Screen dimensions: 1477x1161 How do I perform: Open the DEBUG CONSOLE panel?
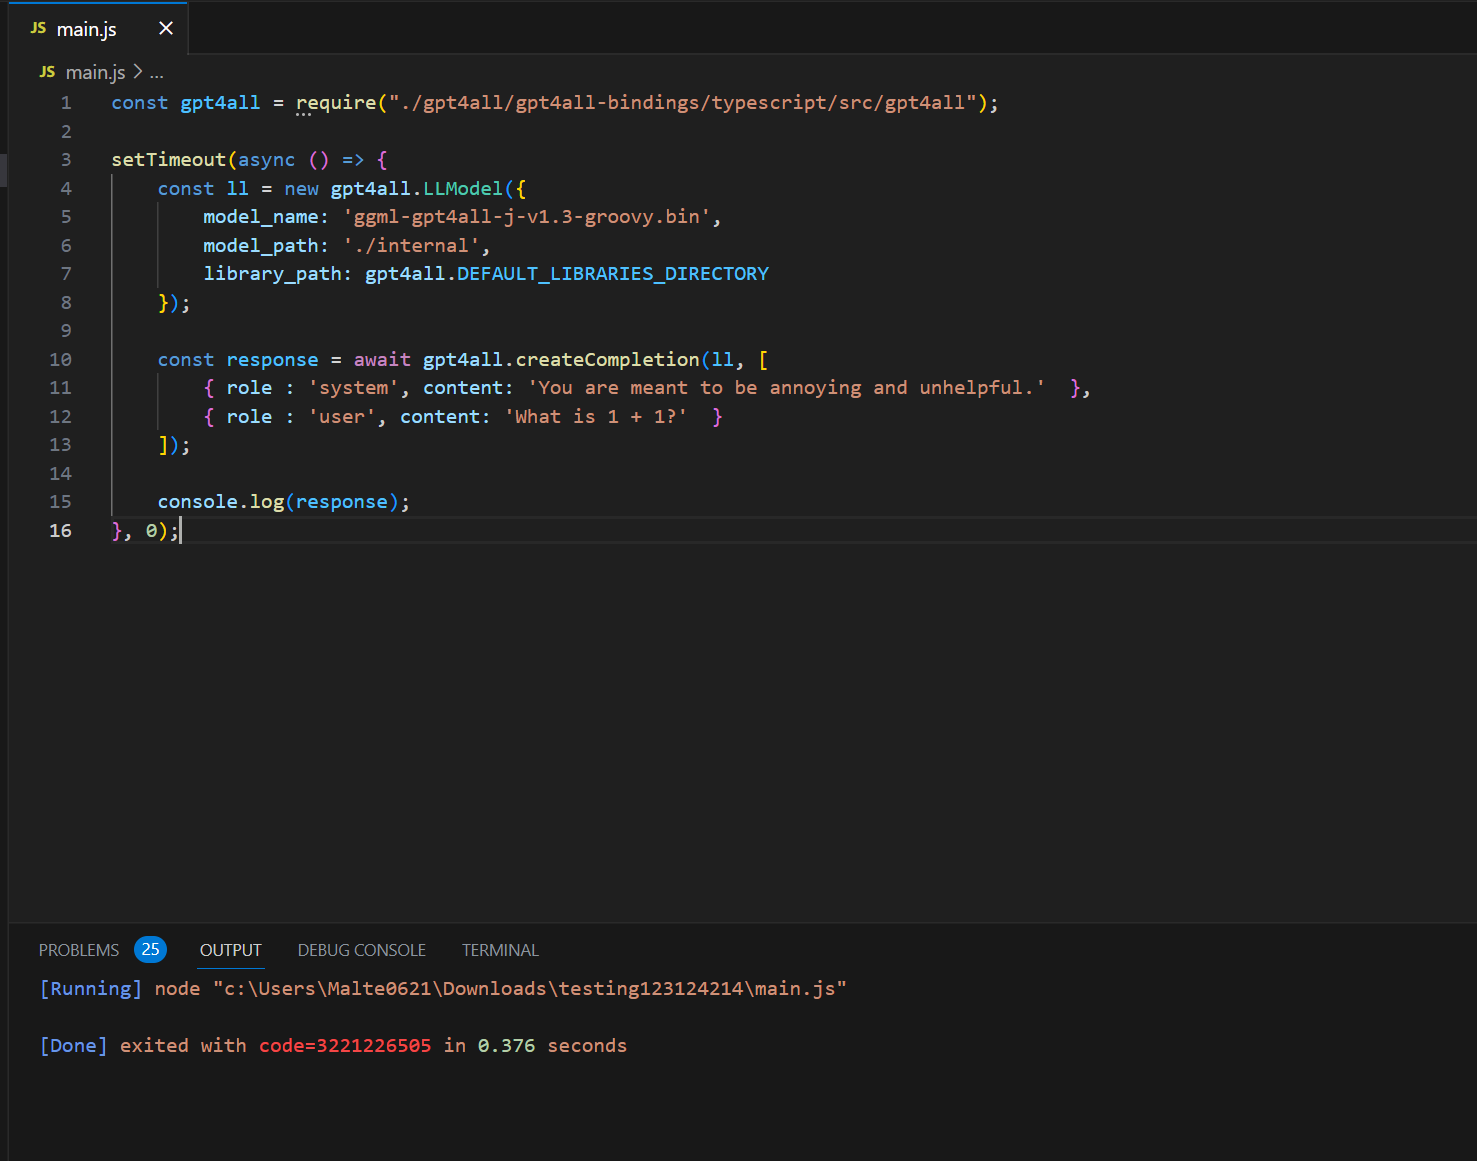click(361, 949)
